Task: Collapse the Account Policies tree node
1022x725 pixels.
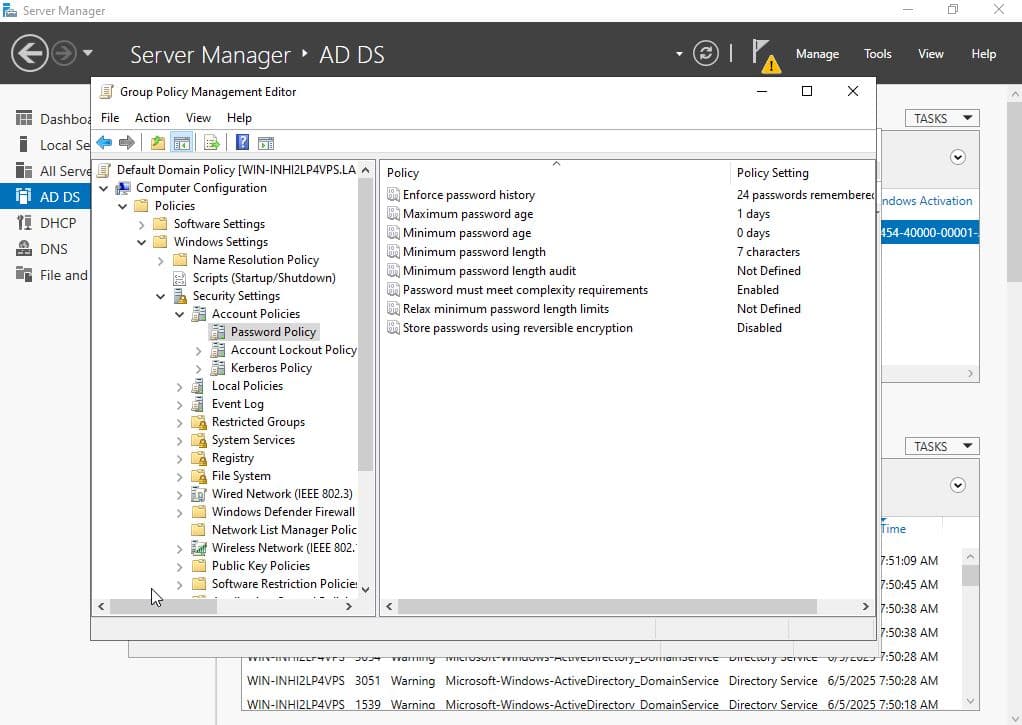Action: [x=180, y=314]
